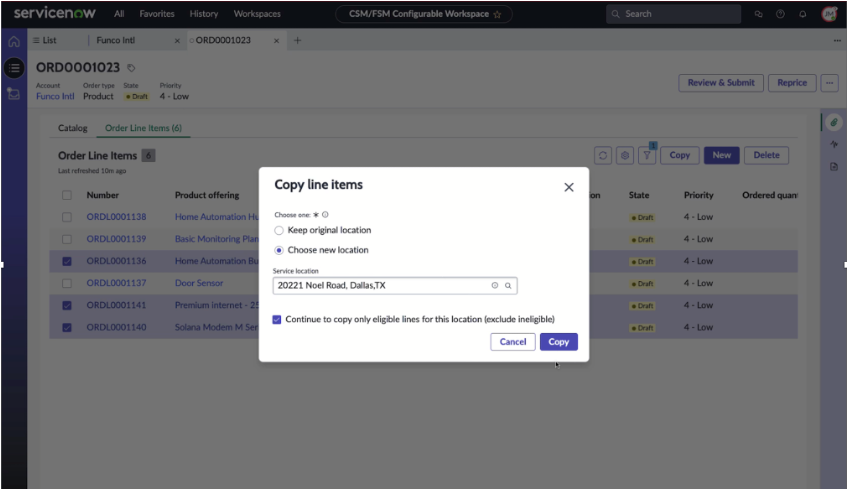Image resolution: width=848 pixels, height=490 pixels.
Task: Click the tag icon next to ORD0001023
Action: [131, 68]
